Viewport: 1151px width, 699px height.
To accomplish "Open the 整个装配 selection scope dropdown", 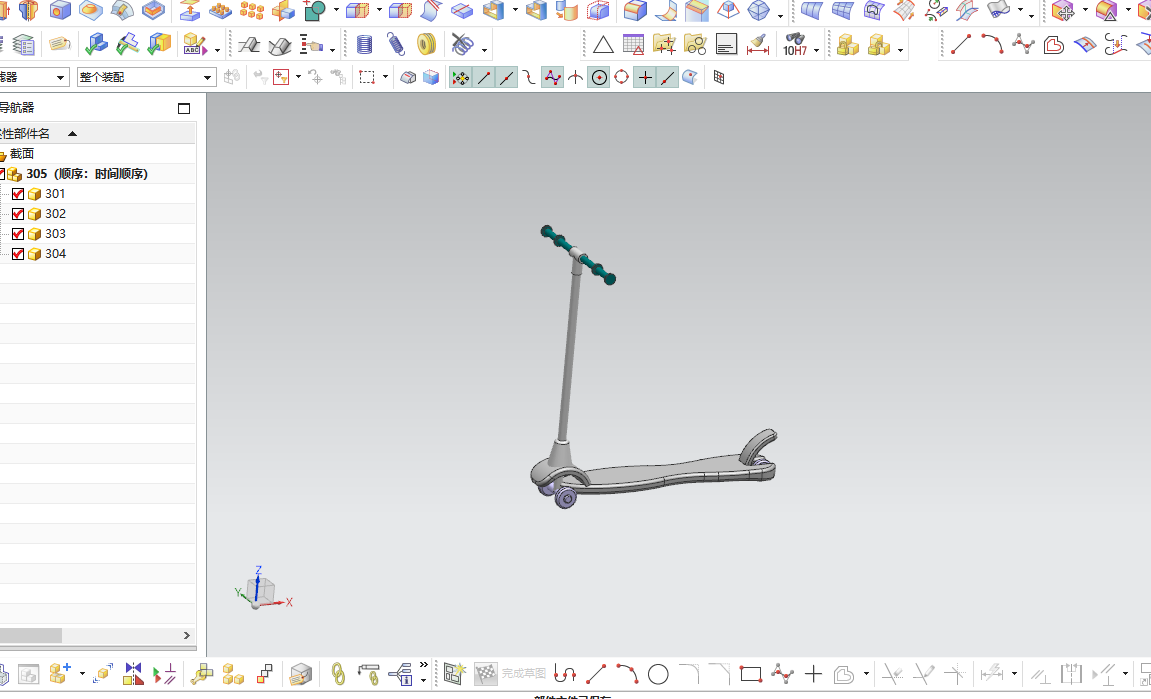I will pyautogui.click(x=147, y=77).
